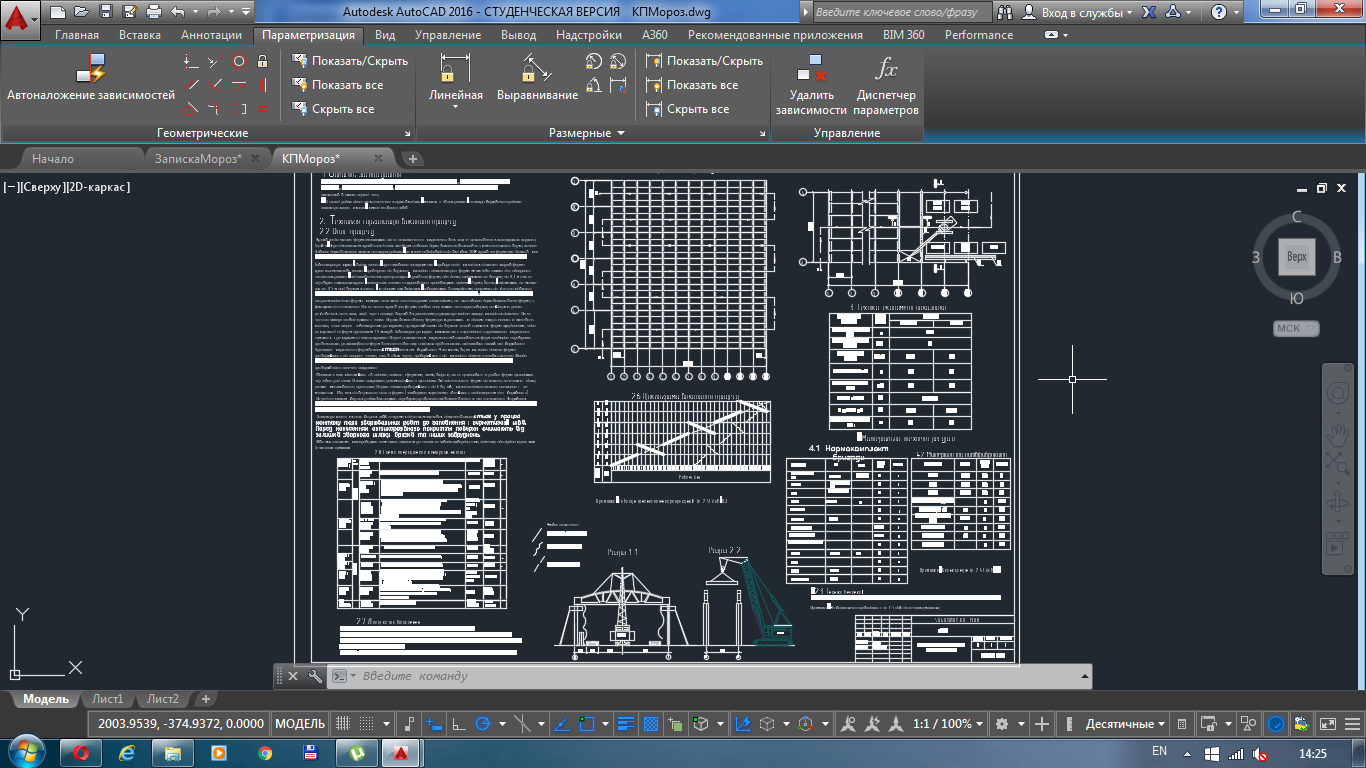Select the Symmetric constraint bracket icon
The image size is (1366, 768).
[x=239, y=109]
